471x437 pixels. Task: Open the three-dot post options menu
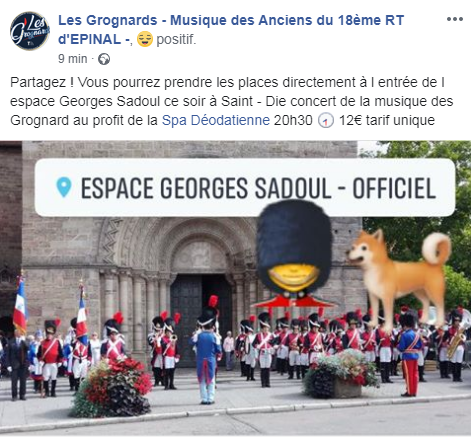pyautogui.click(x=455, y=19)
